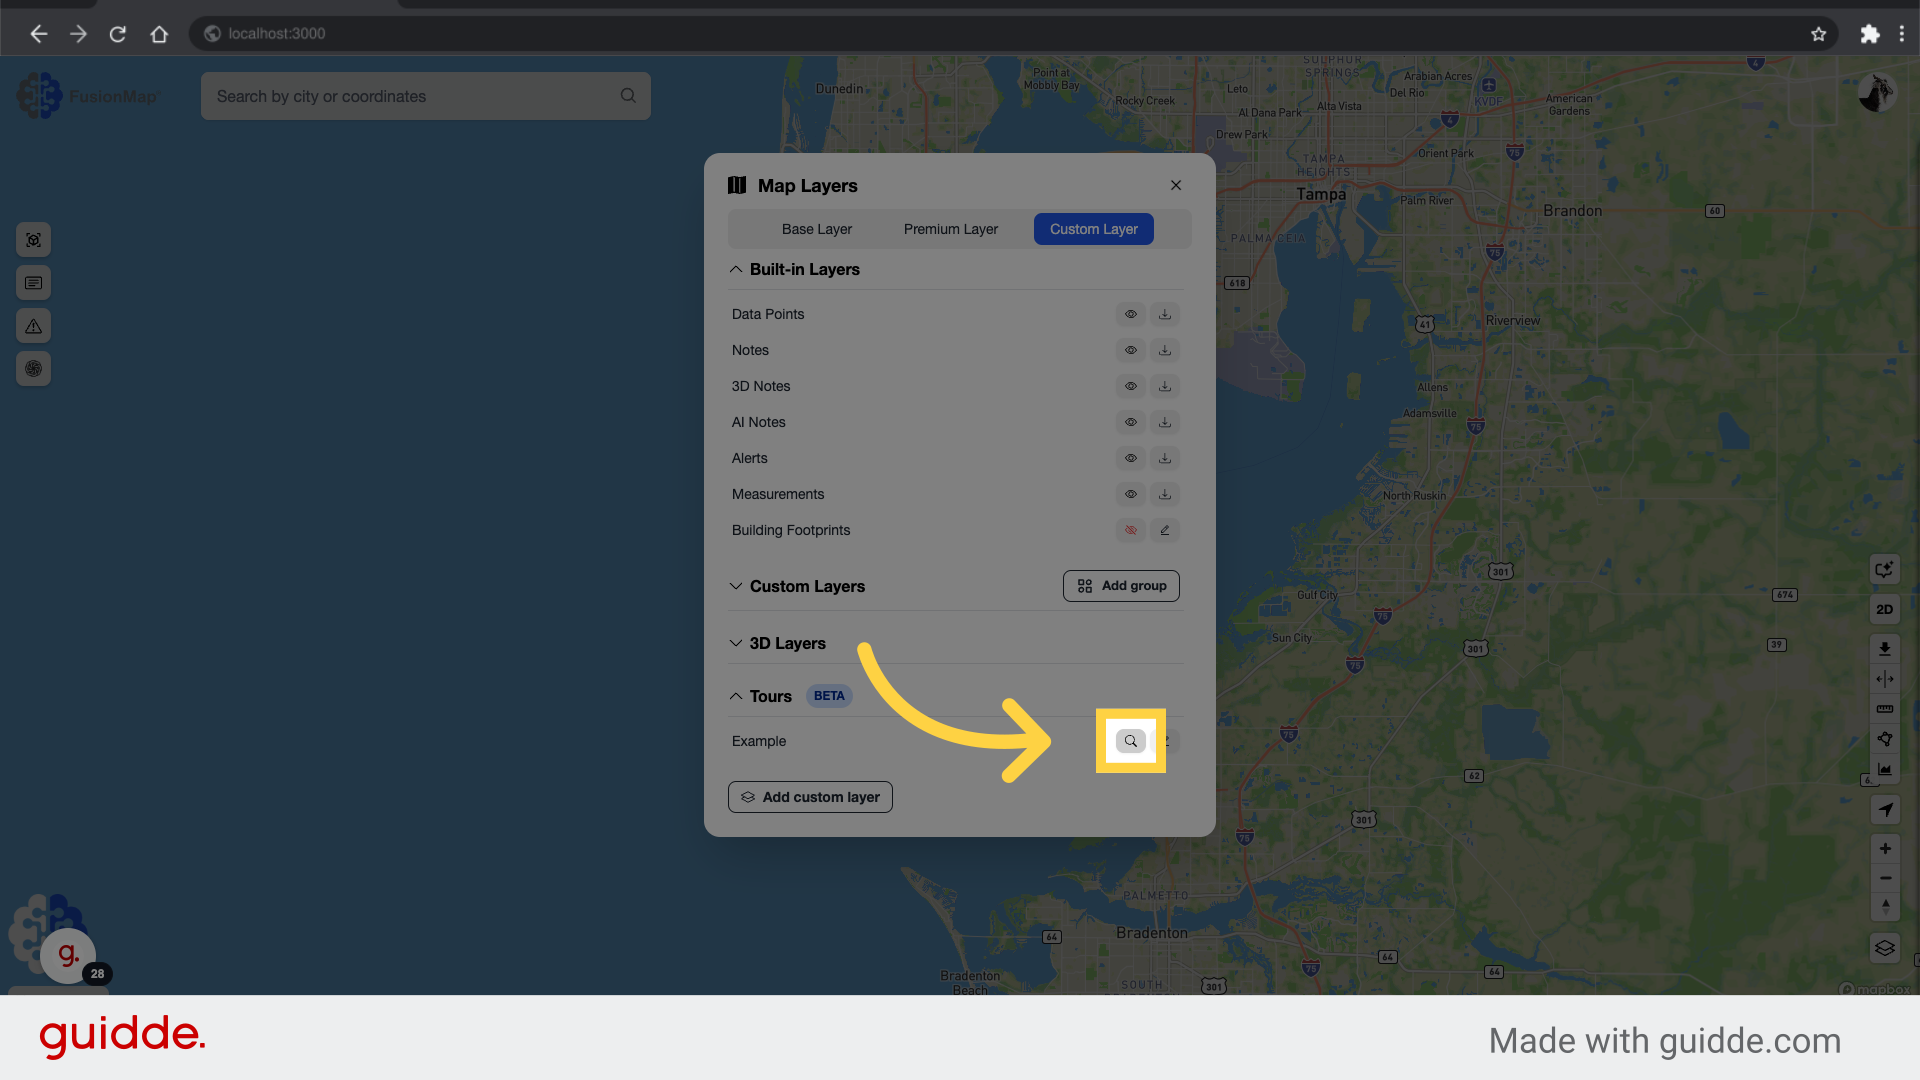Toggle visibility of the Data Points layer
This screenshot has height=1080, width=1920.
click(x=1130, y=314)
